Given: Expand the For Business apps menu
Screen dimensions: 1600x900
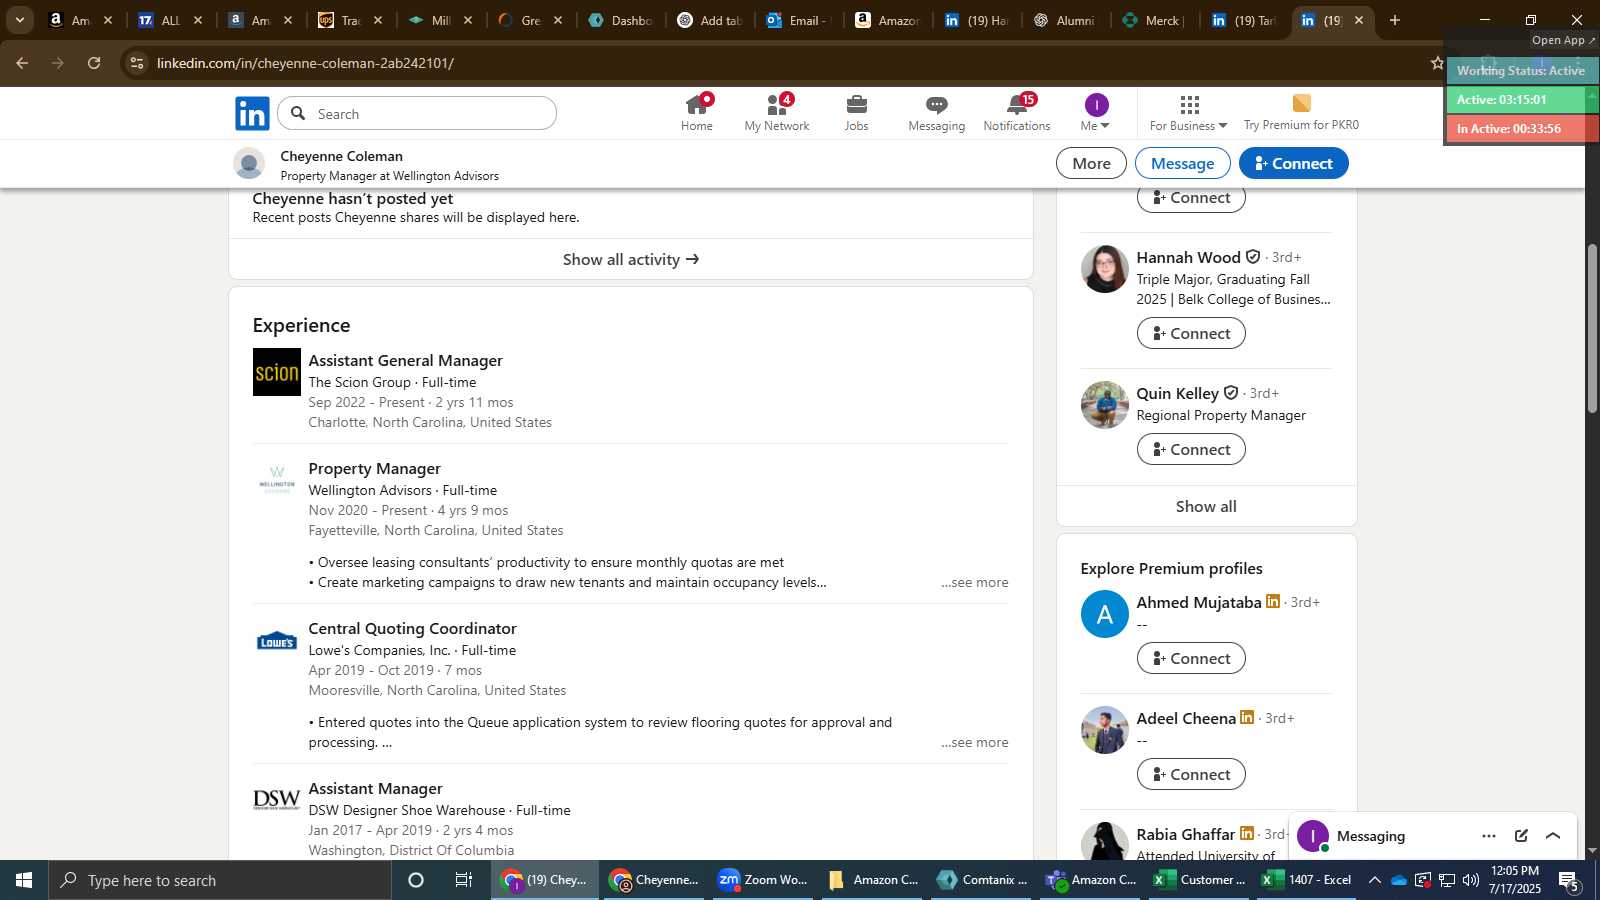Looking at the screenshot, I should point(1188,113).
